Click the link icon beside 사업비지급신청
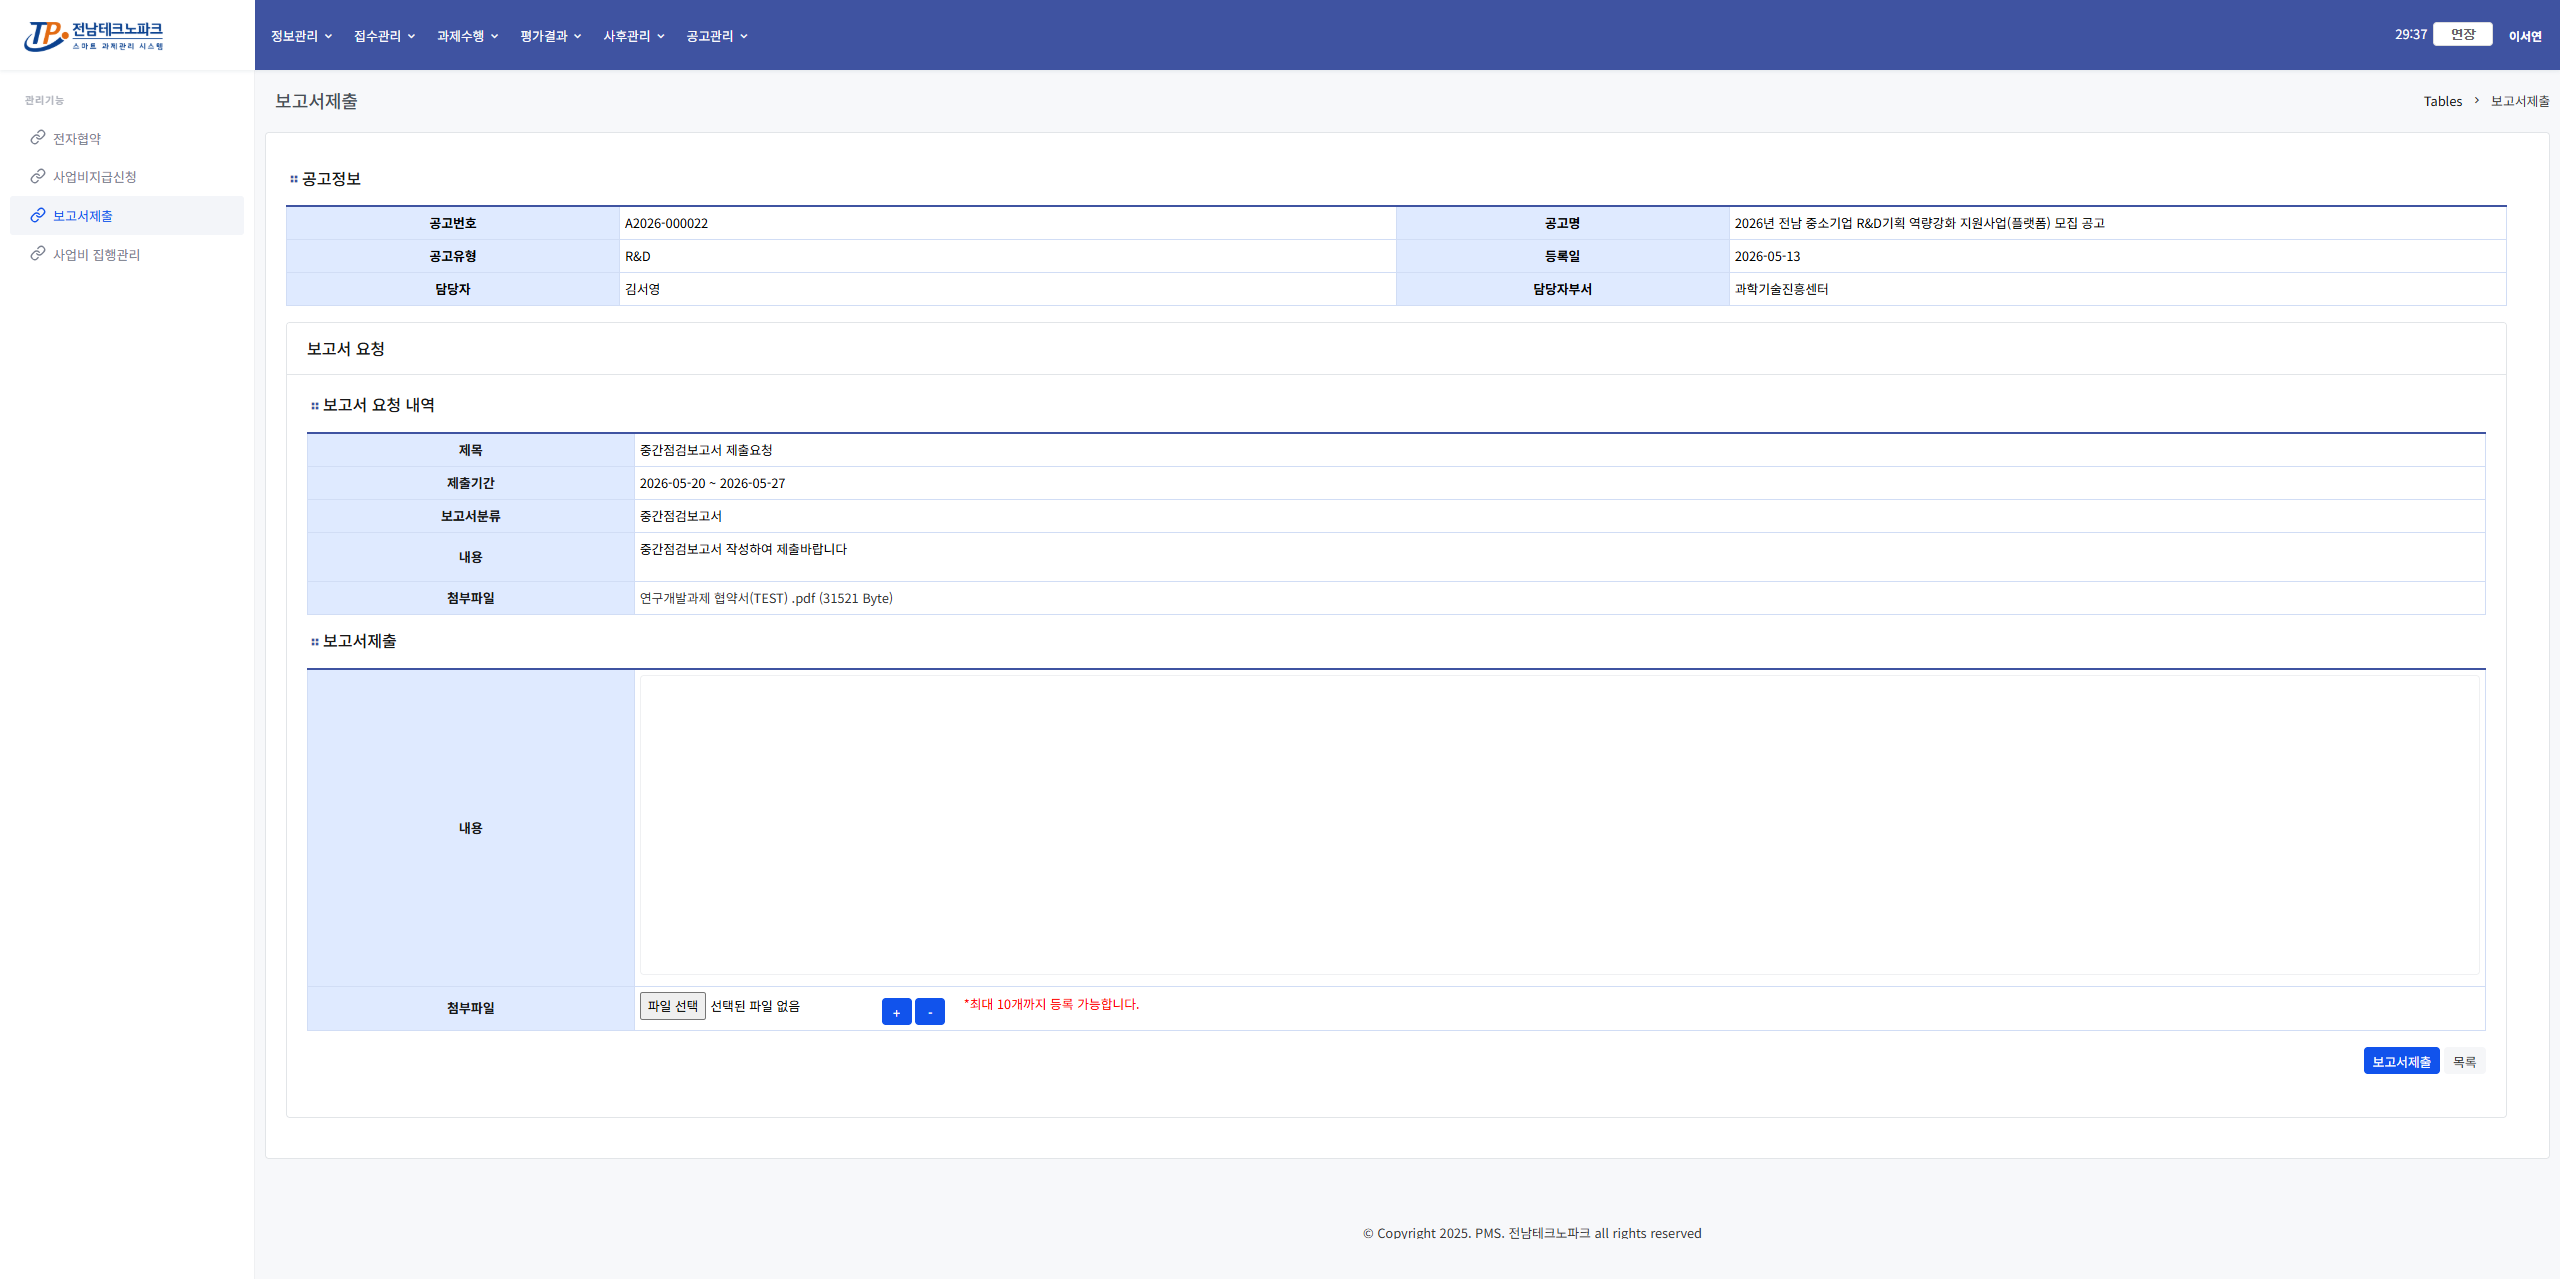The width and height of the screenshot is (2560, 1279). [x=38, y=176]
